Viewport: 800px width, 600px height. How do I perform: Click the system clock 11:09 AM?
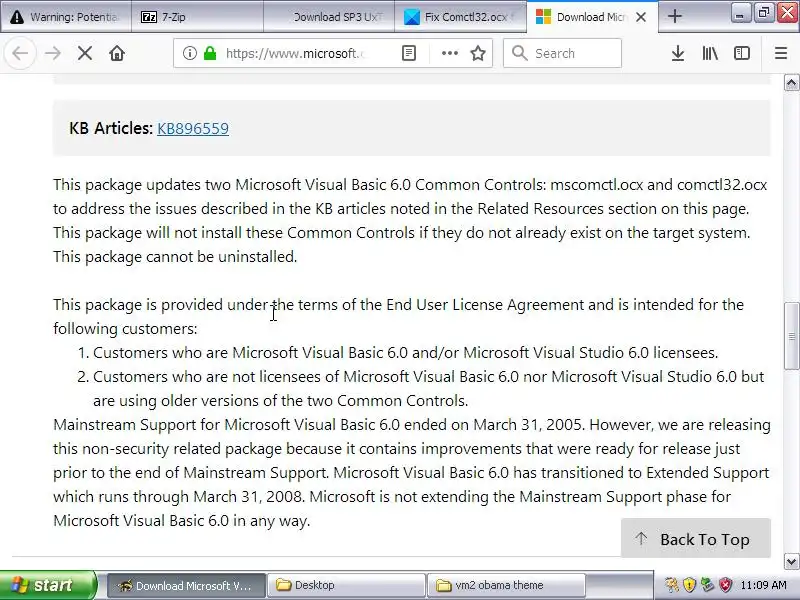coord(763,585)
